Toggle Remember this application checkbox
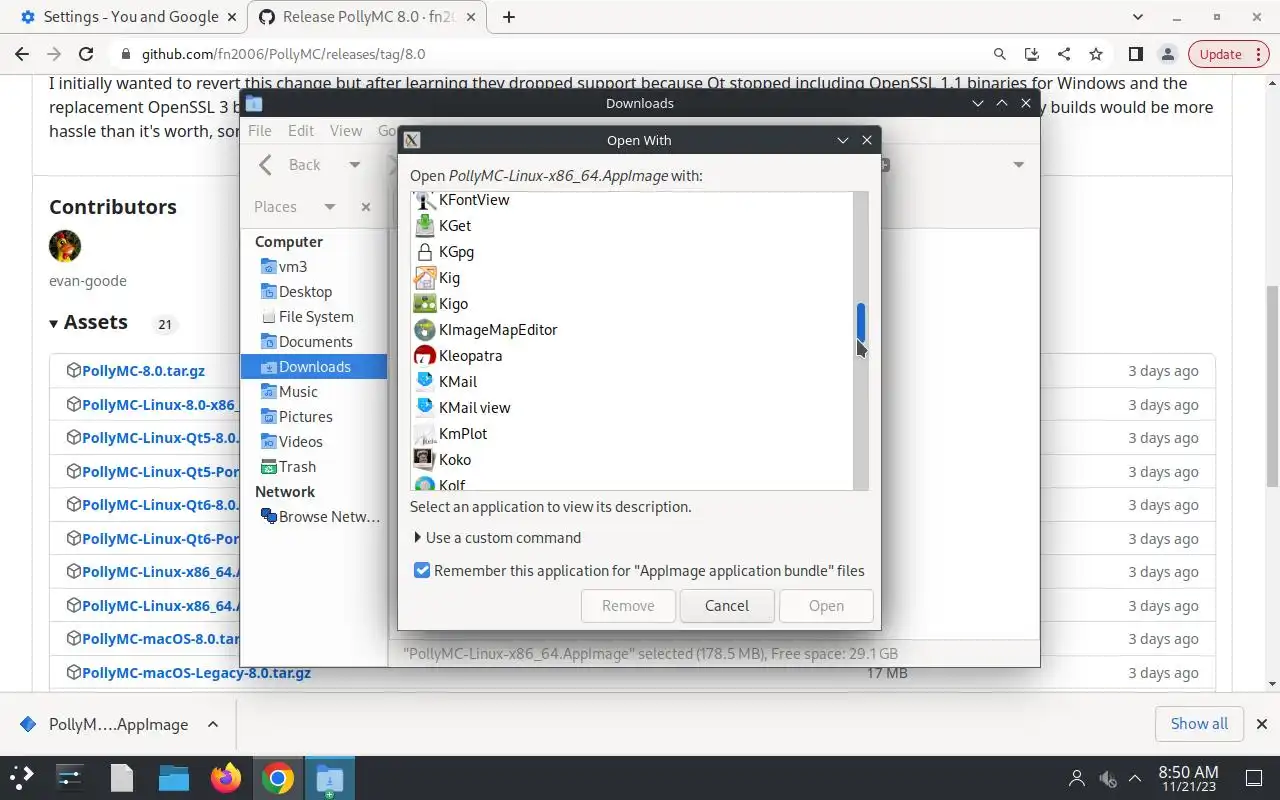Image resolution: width=1280 pixels, height=800 pixels. 422,570
